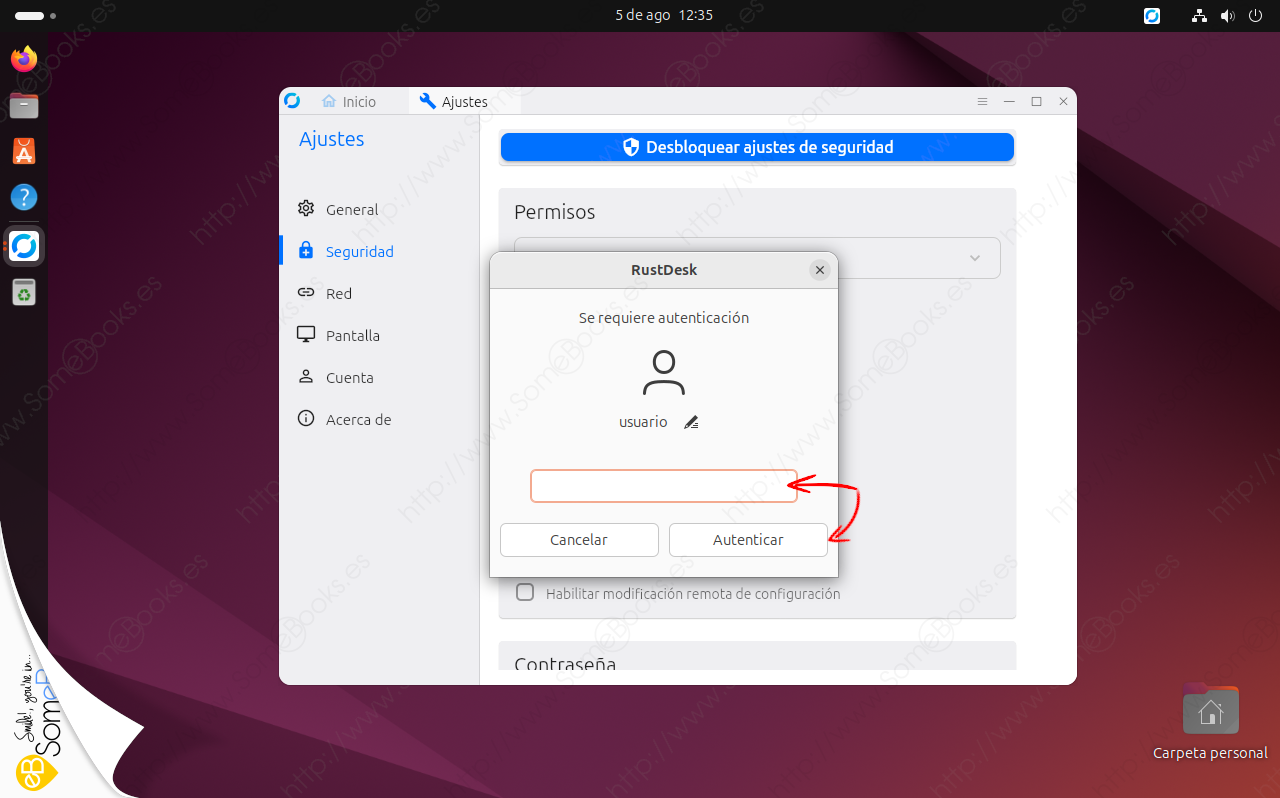Open the clock showing 5 de ago 12:35
1280x798 pixels.
664,16
